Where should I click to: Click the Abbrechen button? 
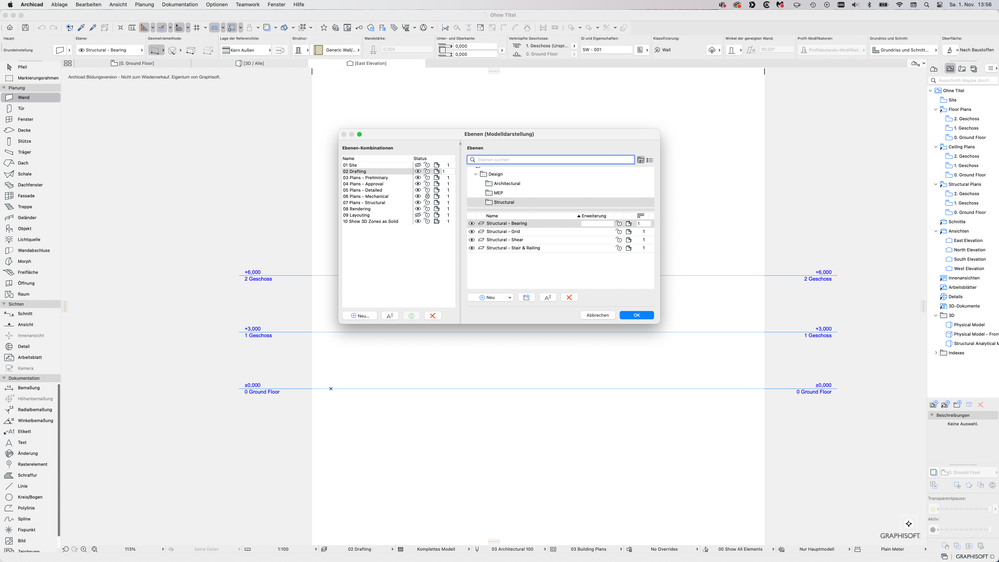point(597,315)
